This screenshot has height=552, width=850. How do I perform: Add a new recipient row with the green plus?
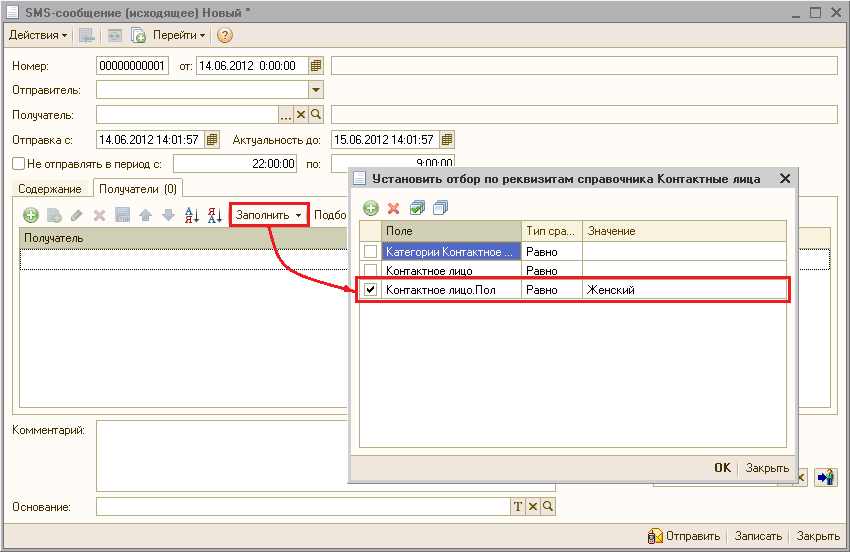pos(31,215)
